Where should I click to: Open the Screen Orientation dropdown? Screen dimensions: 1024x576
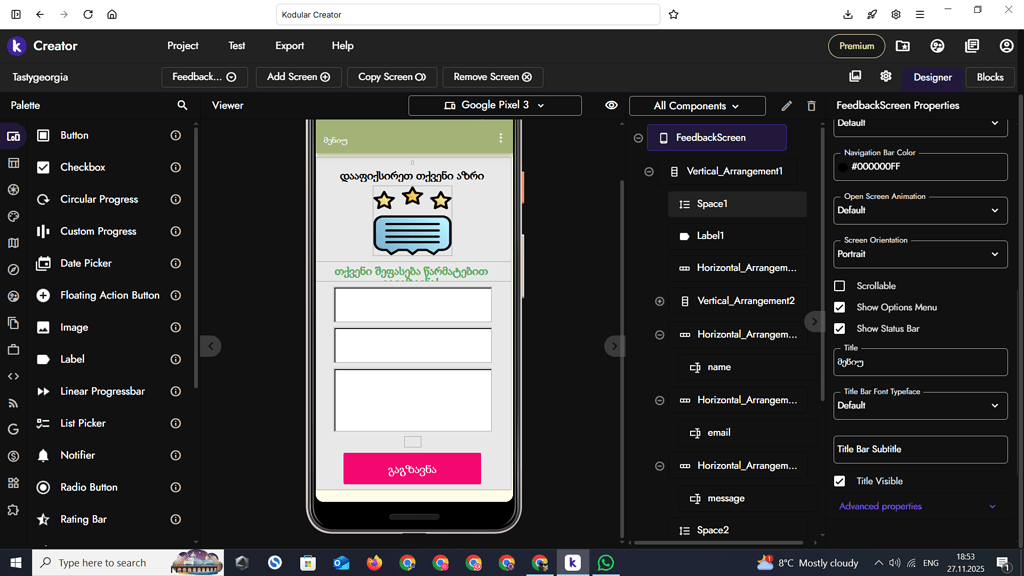(920, 254)
